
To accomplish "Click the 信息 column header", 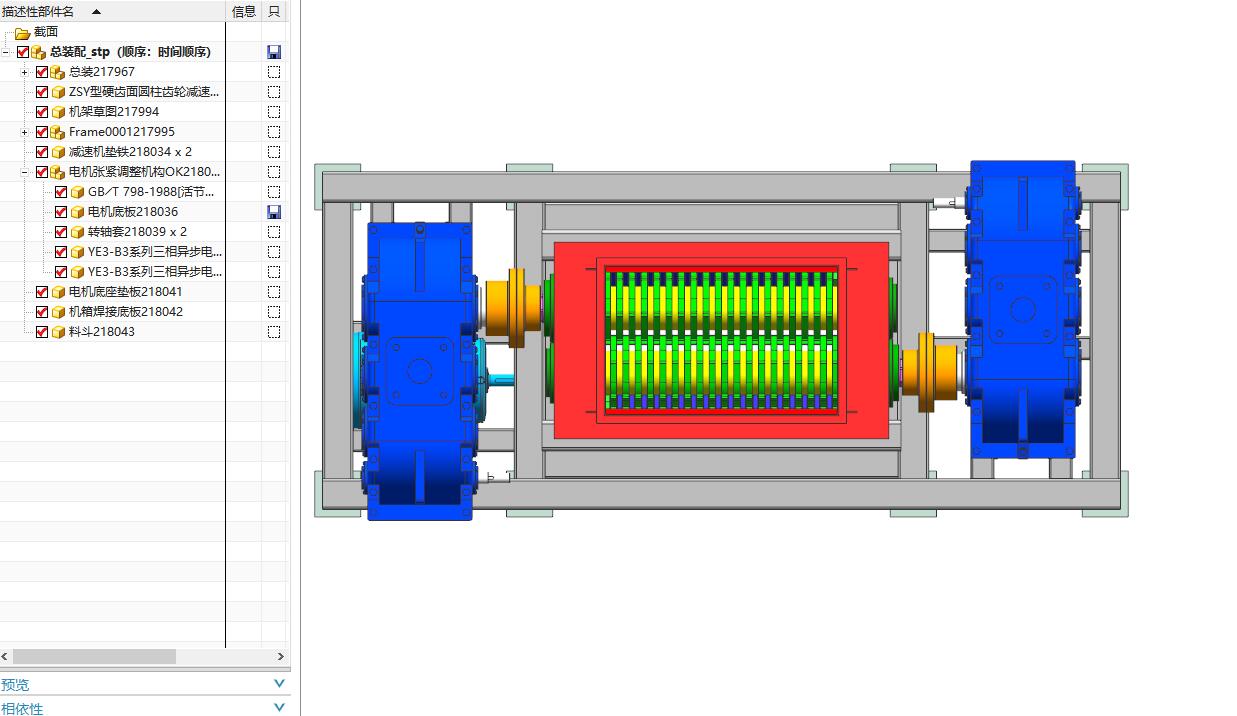I will 244,11.
